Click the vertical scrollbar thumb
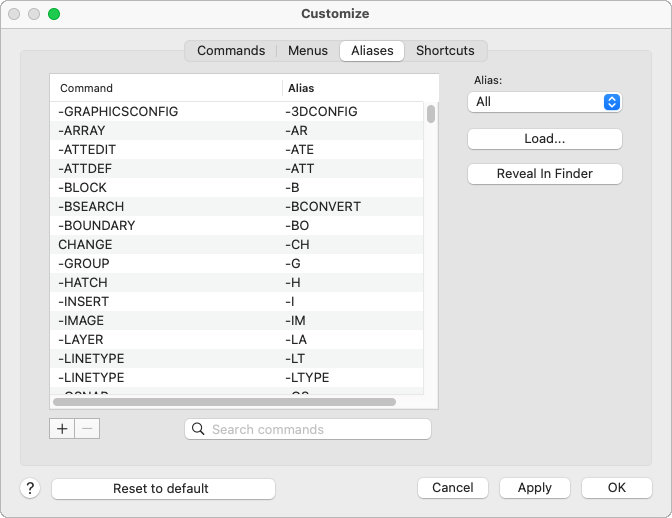Image resolution: width=672 pixels, height=518 pixels. coord(431,113)
